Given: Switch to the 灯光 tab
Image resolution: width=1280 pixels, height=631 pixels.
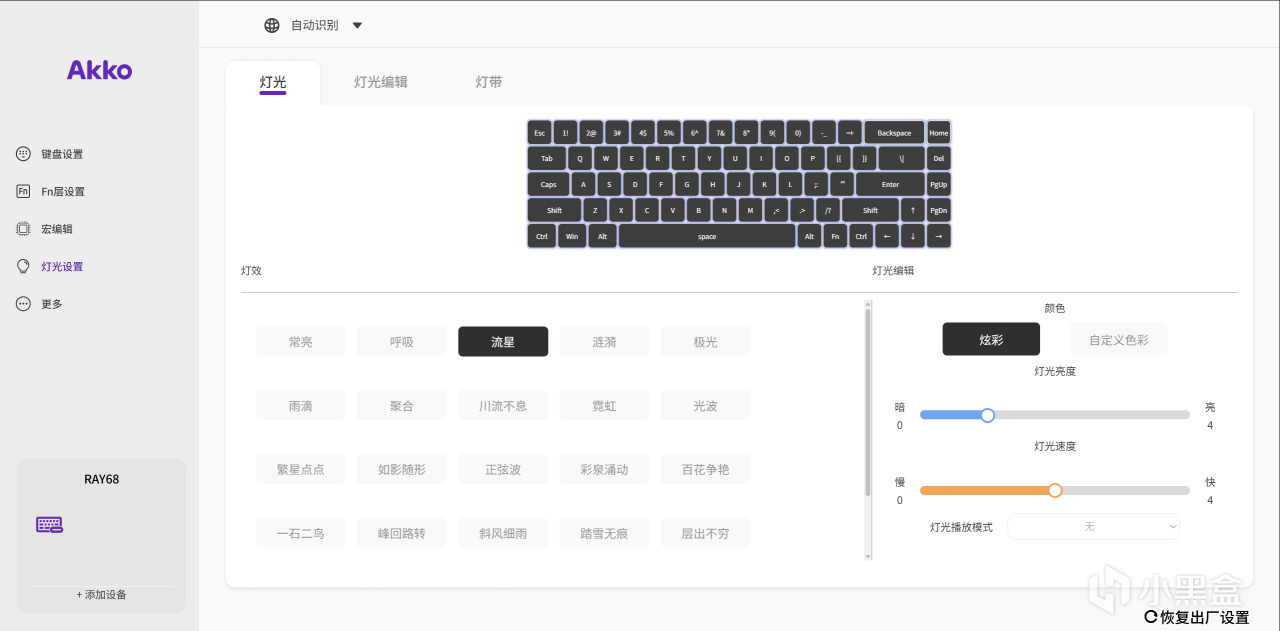Looking at the screenshot, I should tap(273, 83).
